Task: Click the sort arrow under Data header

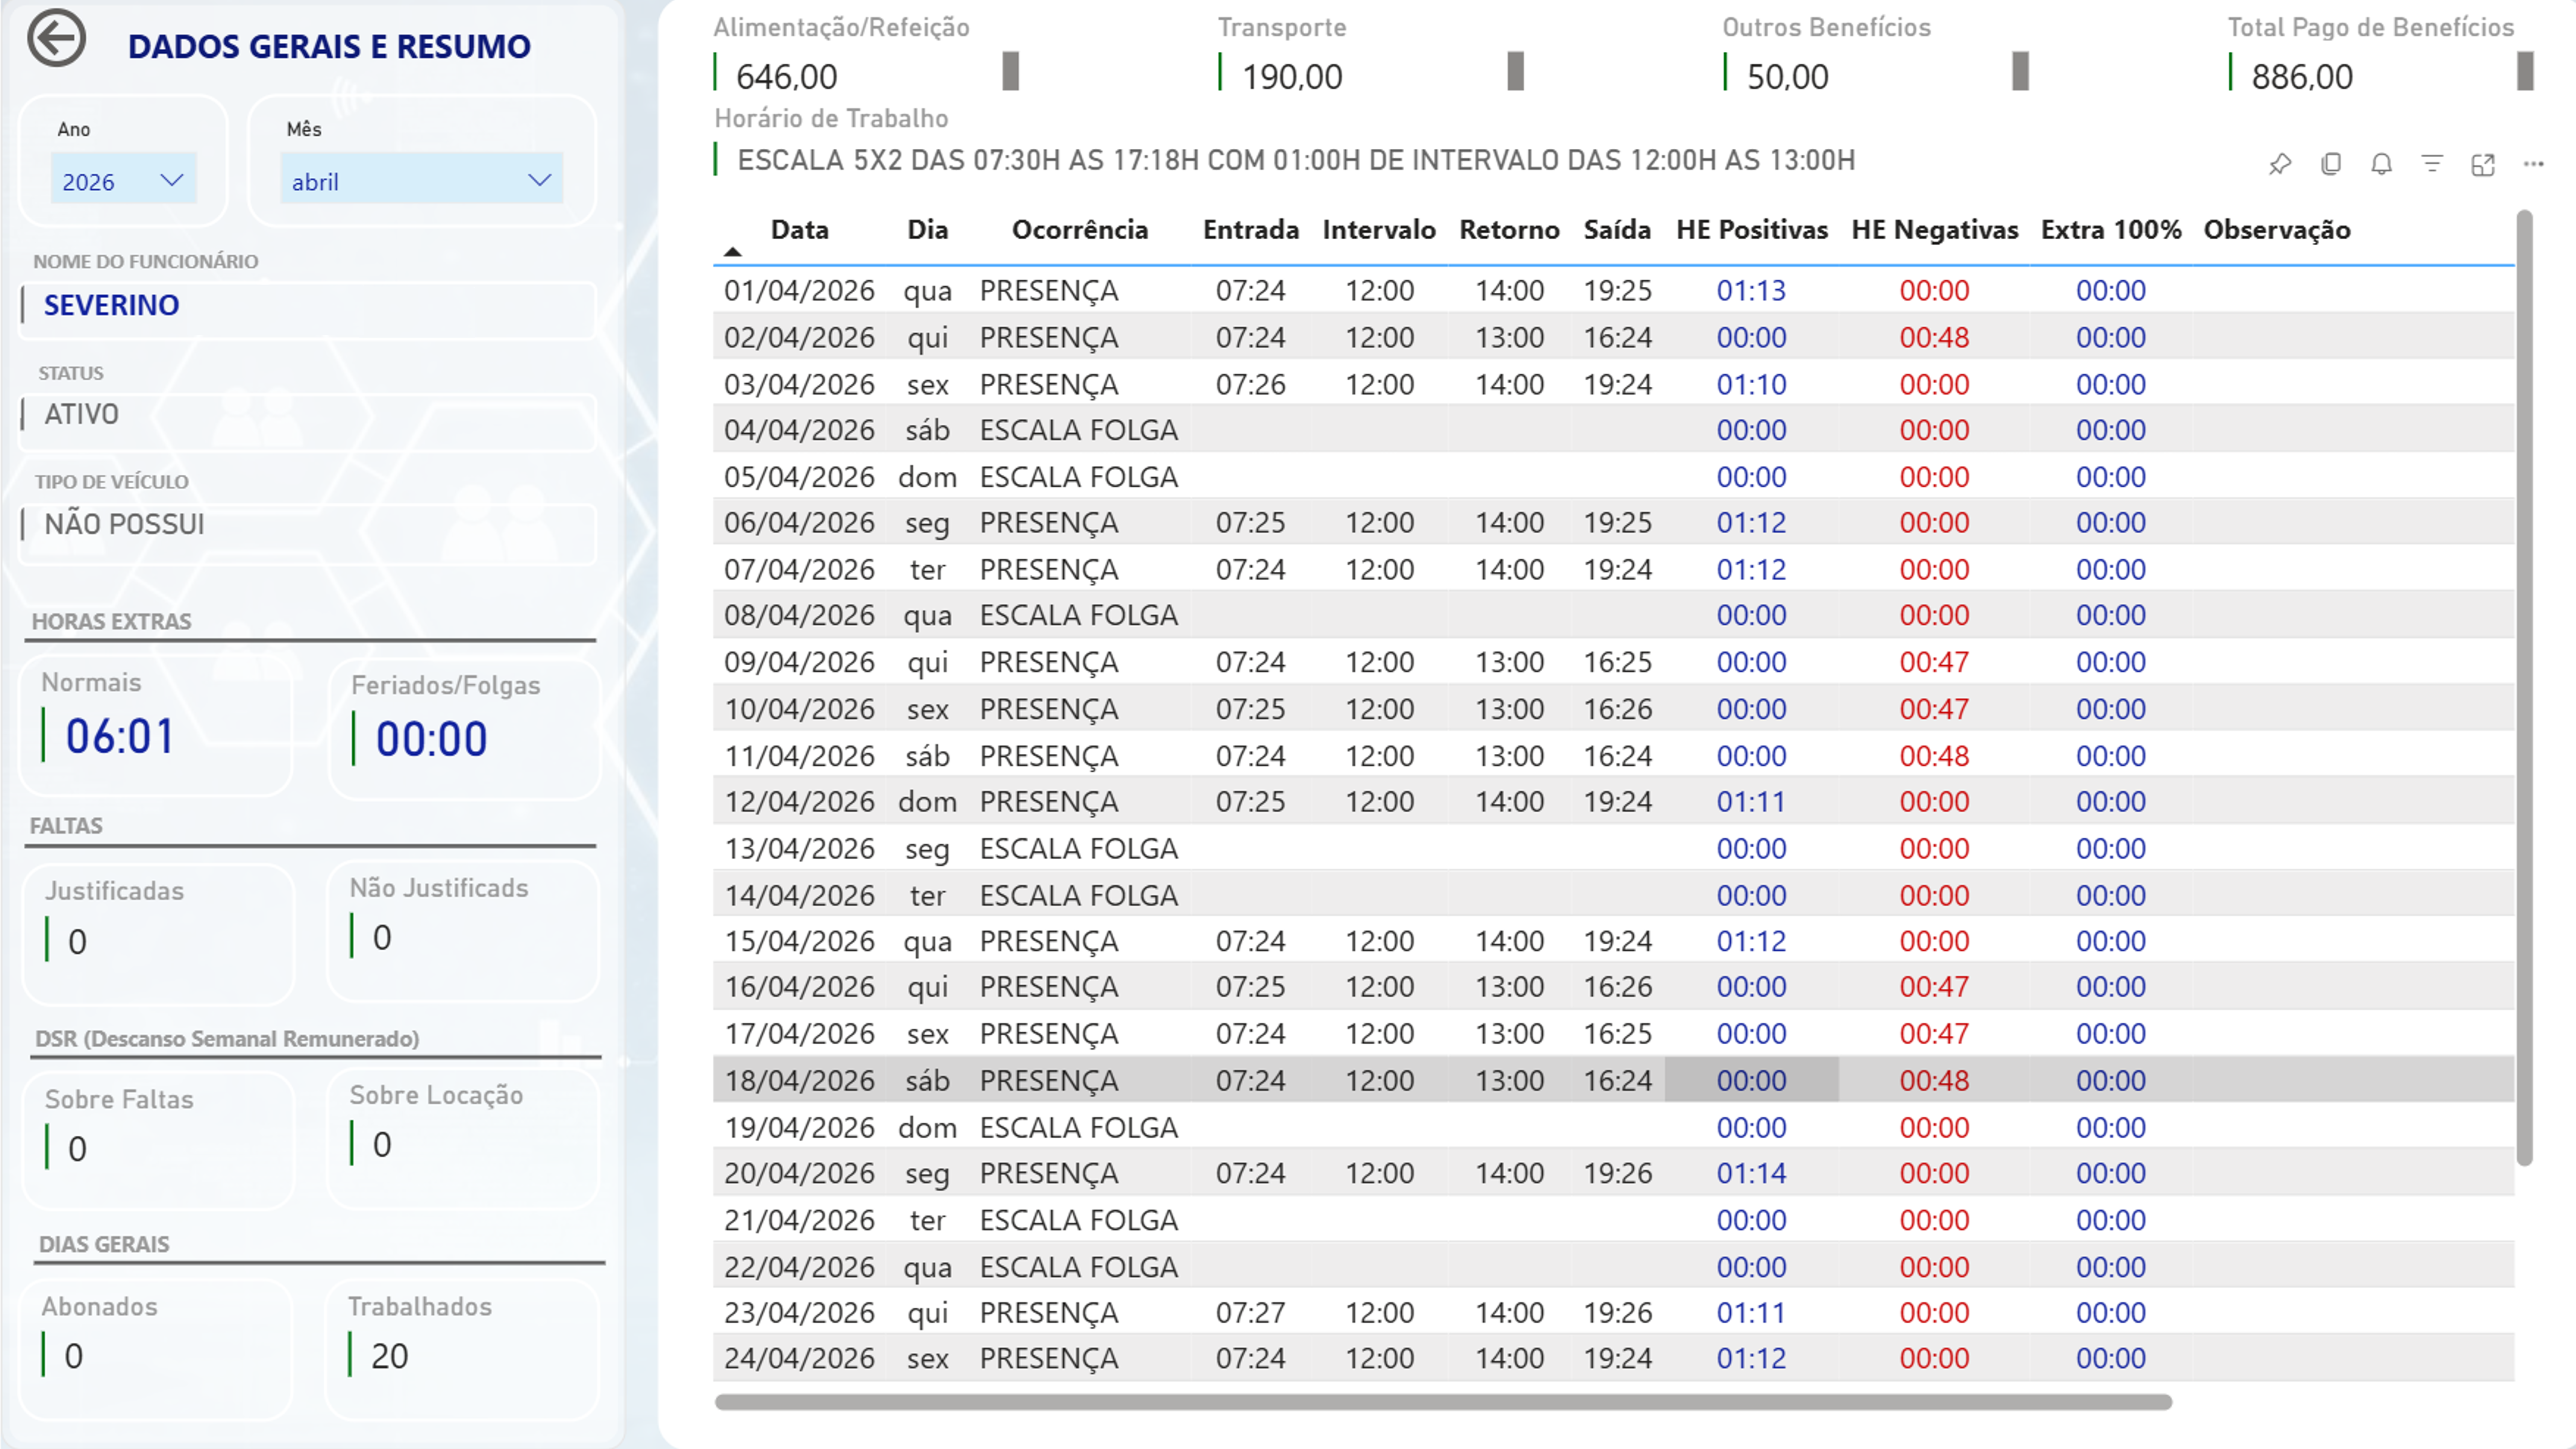Action: click(733, 252)
